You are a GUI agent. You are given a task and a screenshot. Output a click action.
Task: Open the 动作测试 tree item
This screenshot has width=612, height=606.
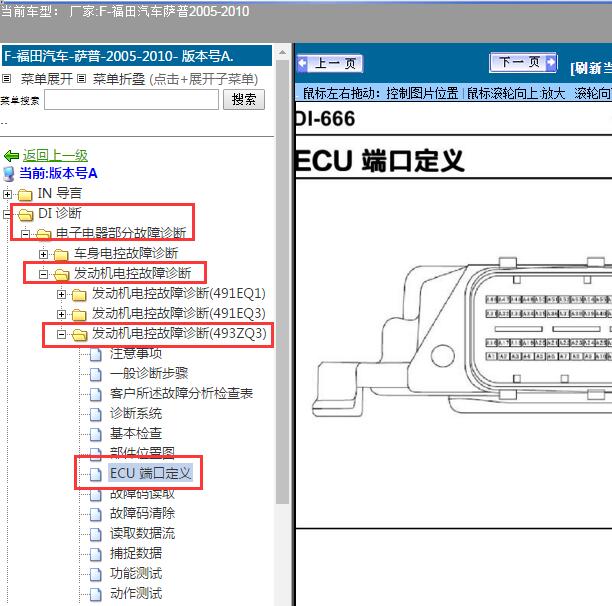[136, 593]
